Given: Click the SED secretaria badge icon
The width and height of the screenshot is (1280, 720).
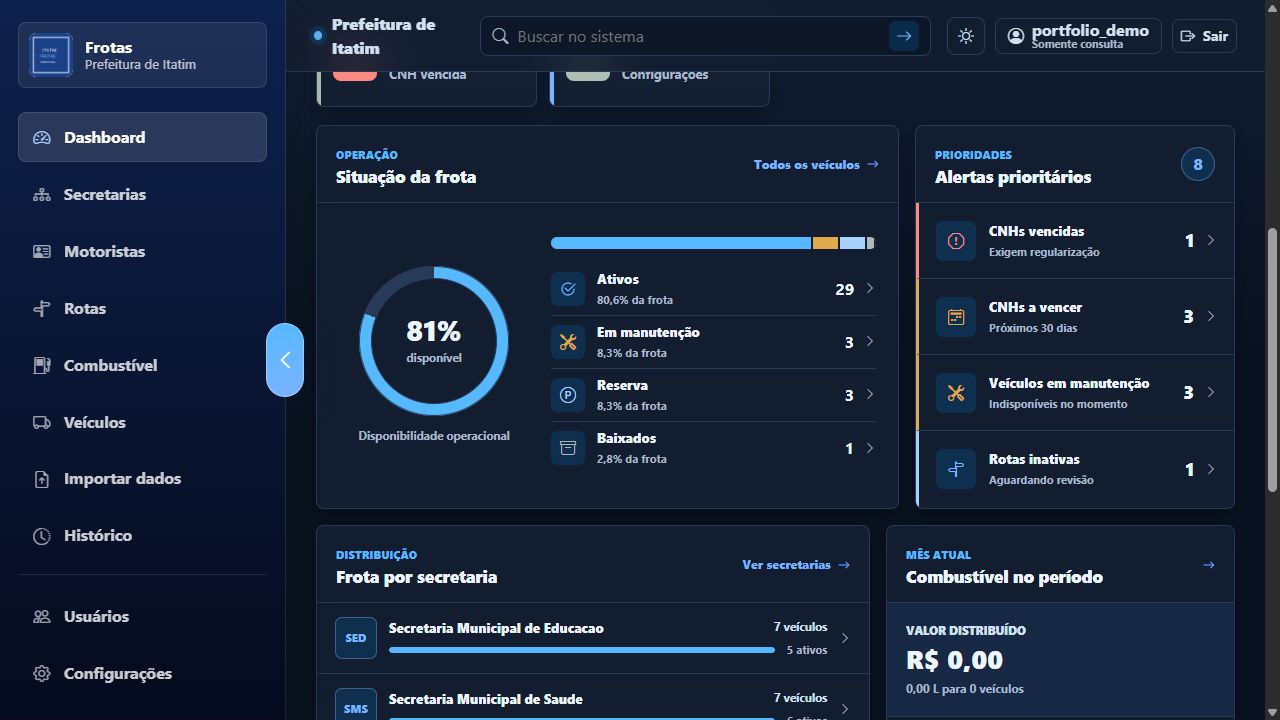Looking at the screenshot, I should [356, 638].
